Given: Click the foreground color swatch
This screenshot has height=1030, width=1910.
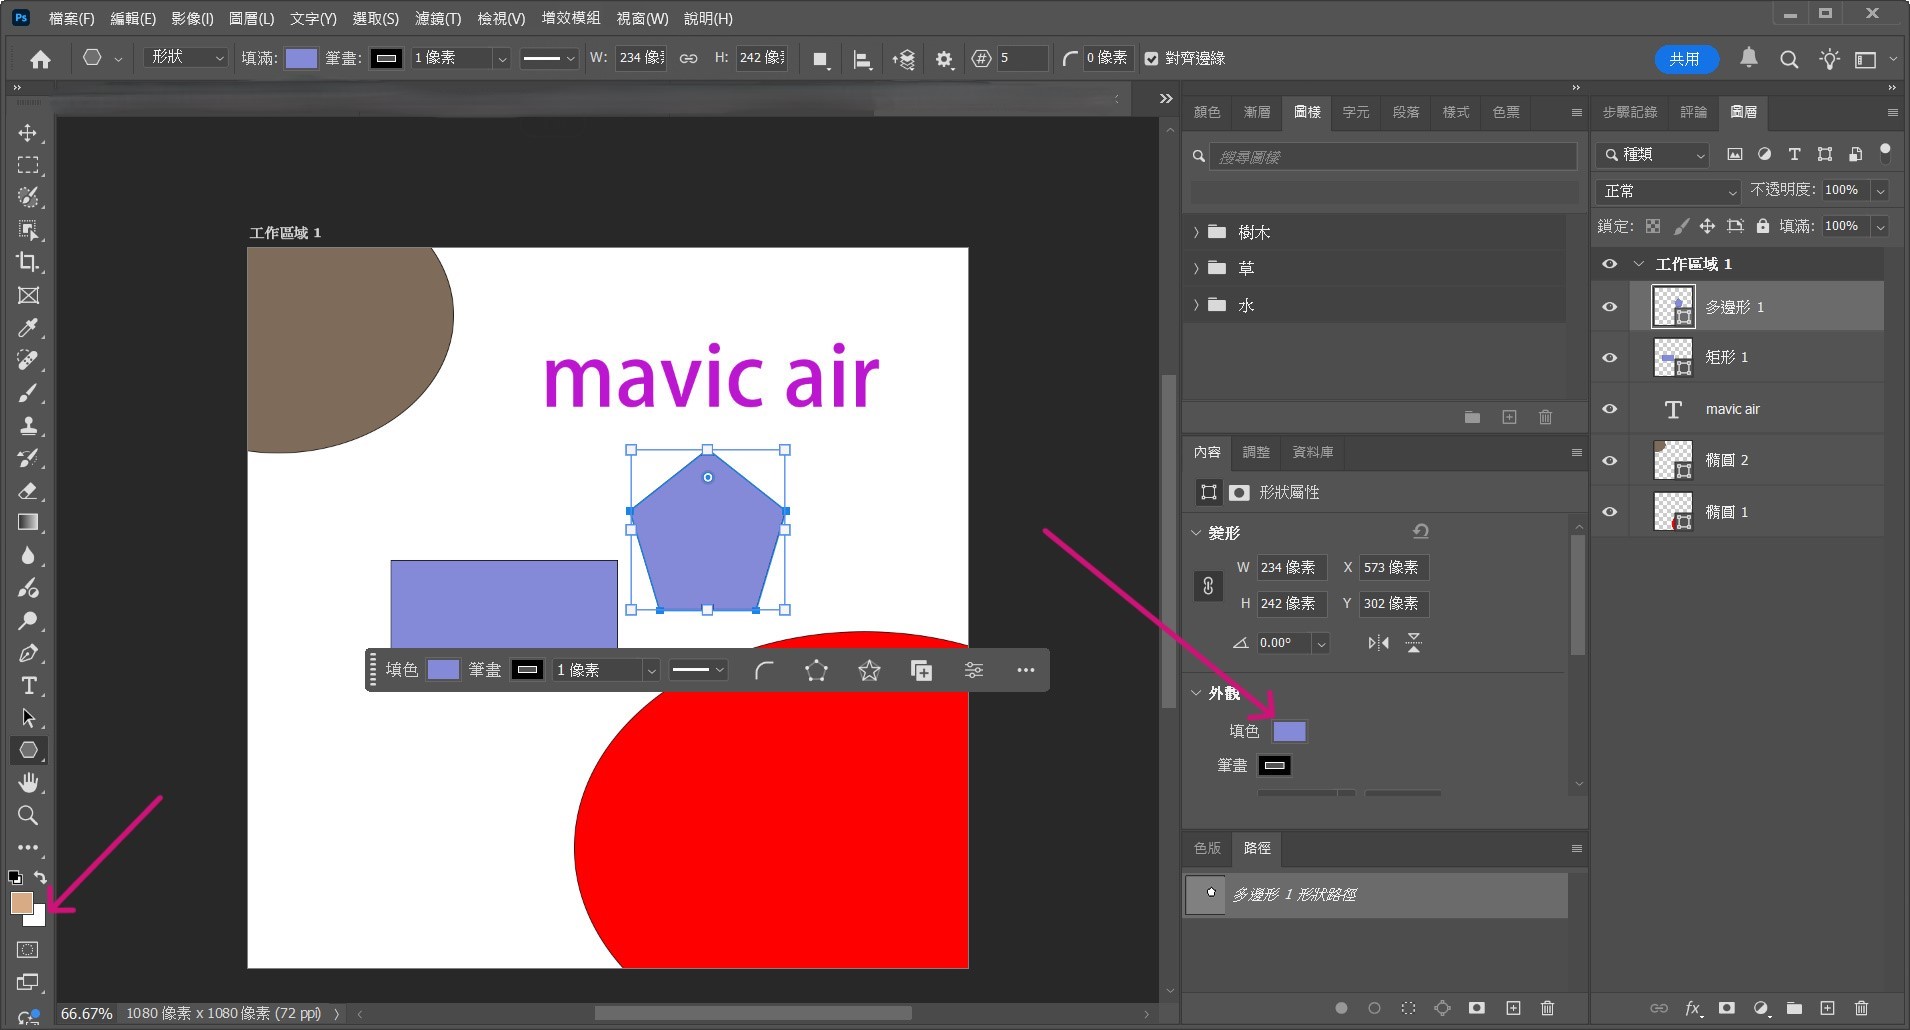Looking at the screenshot, I should tap(21, 903).
